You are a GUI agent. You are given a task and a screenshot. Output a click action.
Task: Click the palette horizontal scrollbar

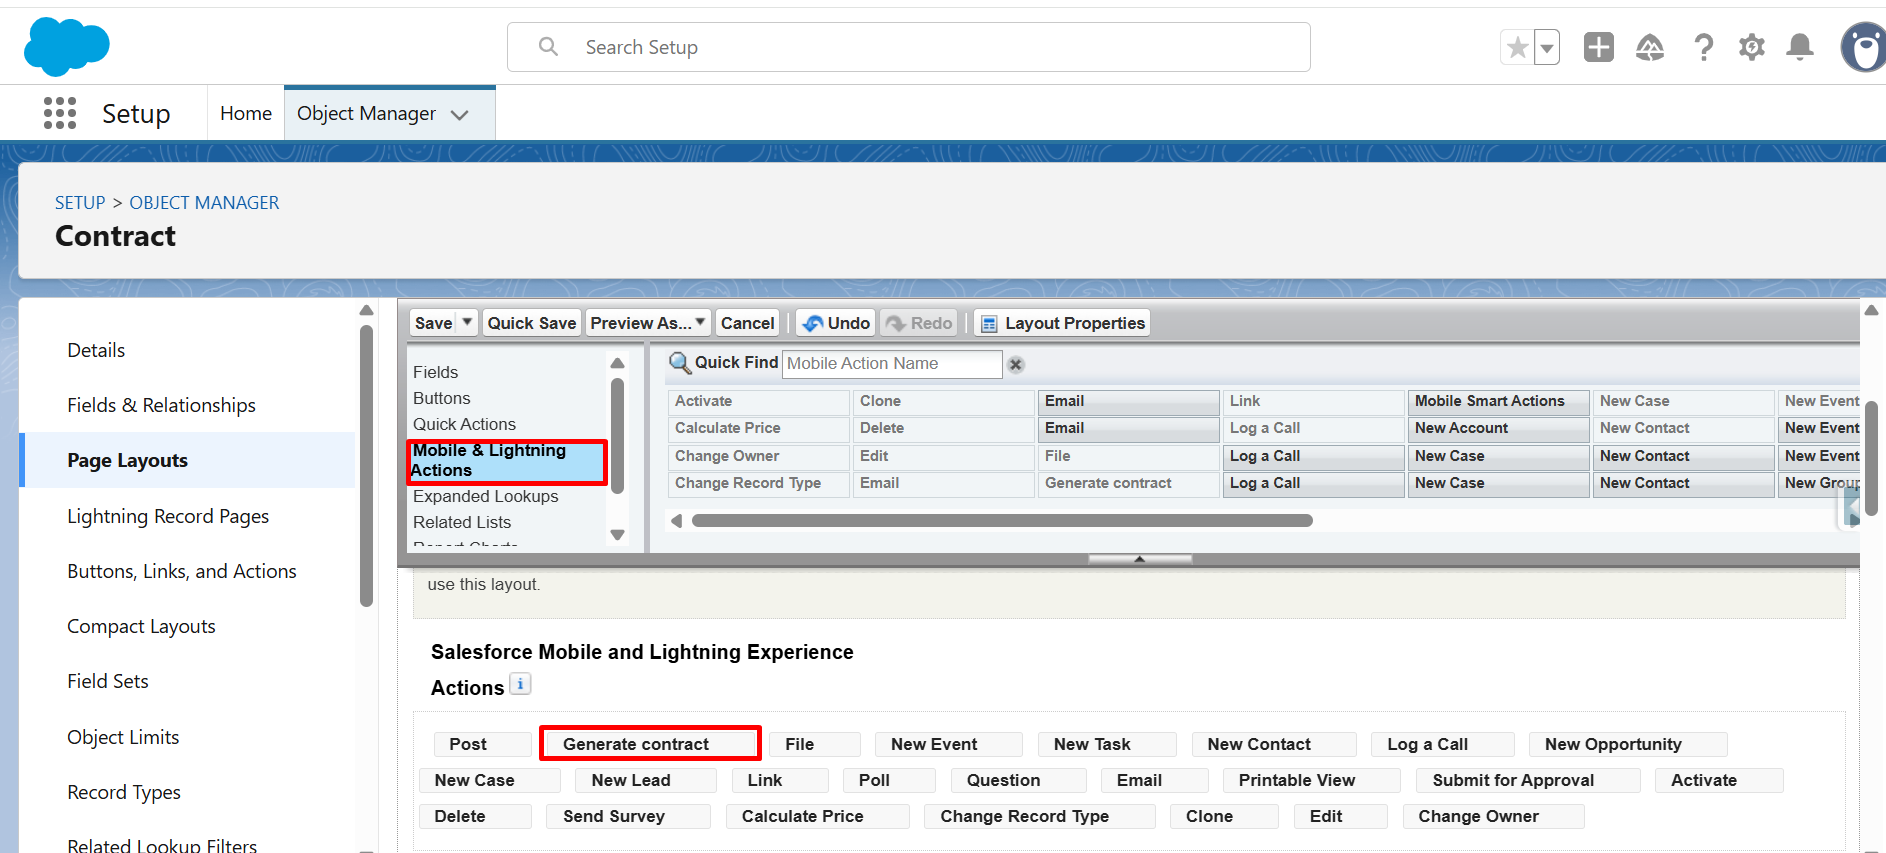[1001, 520]
